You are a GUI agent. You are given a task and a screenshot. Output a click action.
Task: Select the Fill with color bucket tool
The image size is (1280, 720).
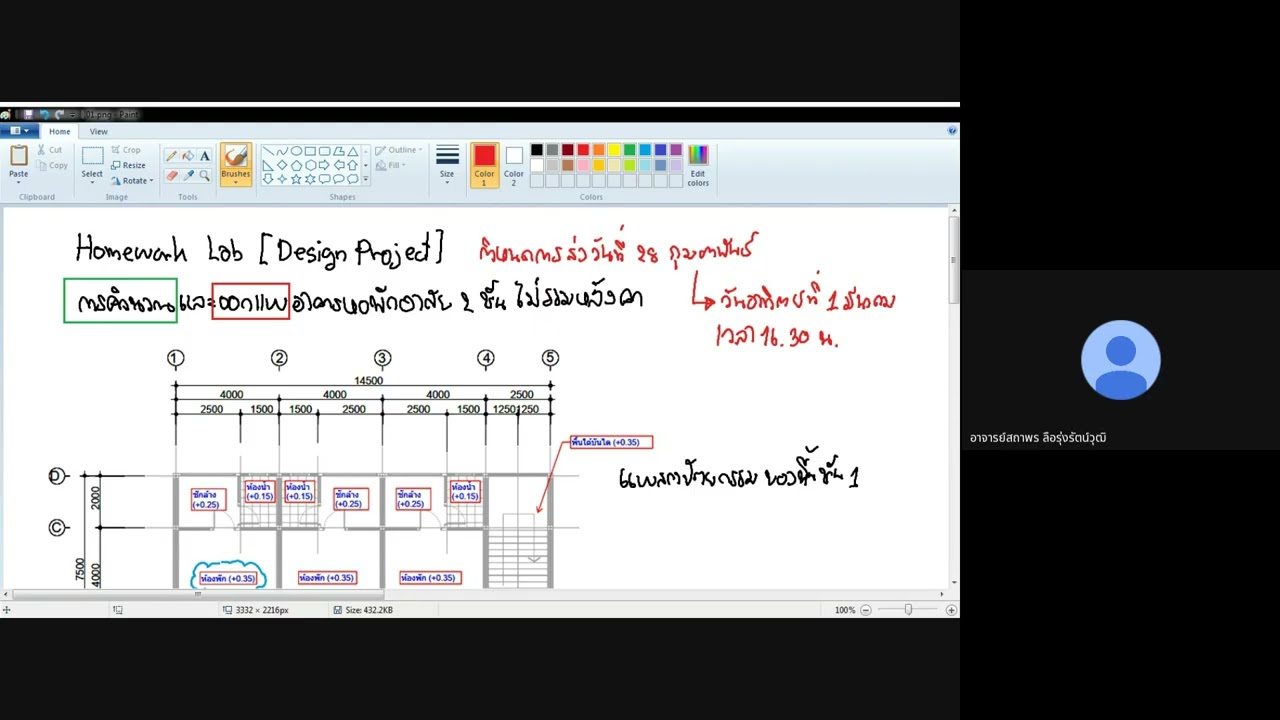[188, 156]
